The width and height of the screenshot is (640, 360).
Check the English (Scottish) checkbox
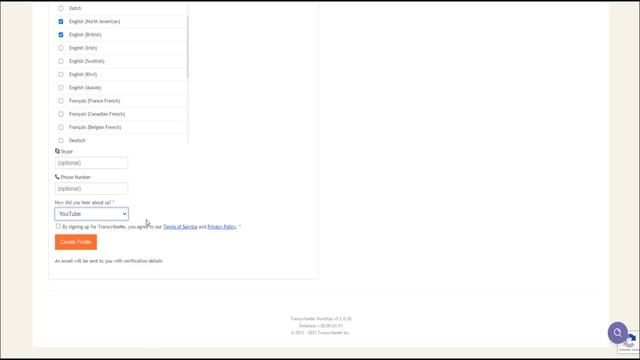[61, 61]
